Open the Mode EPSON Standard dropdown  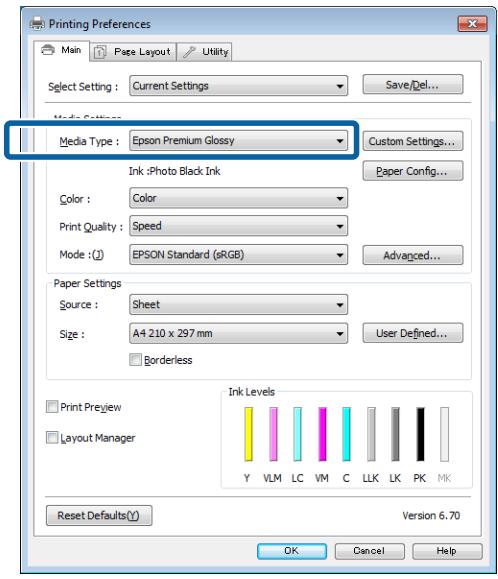coord(238,255)
